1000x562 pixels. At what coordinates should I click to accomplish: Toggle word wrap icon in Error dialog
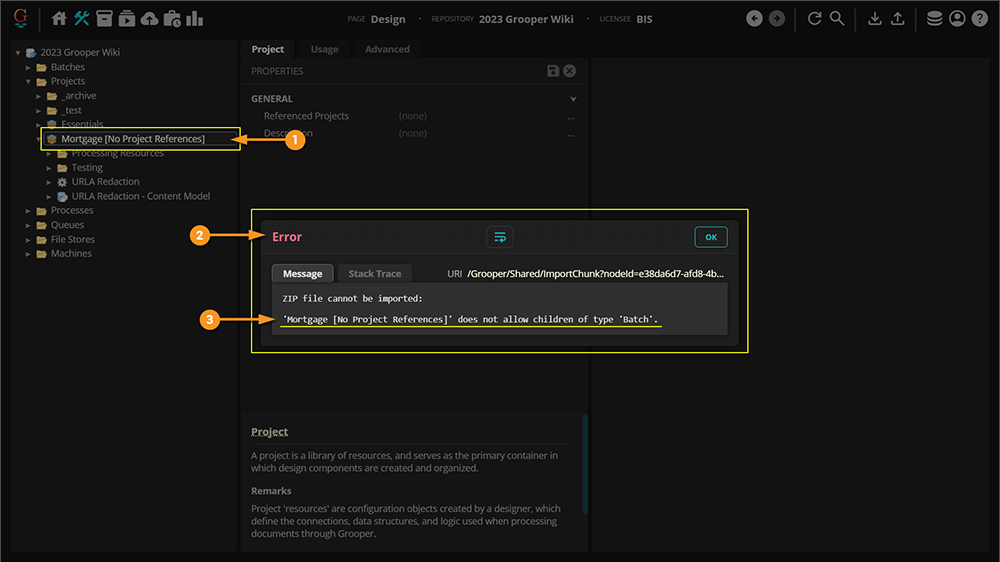pyautogui.click(x=500, y=237)
